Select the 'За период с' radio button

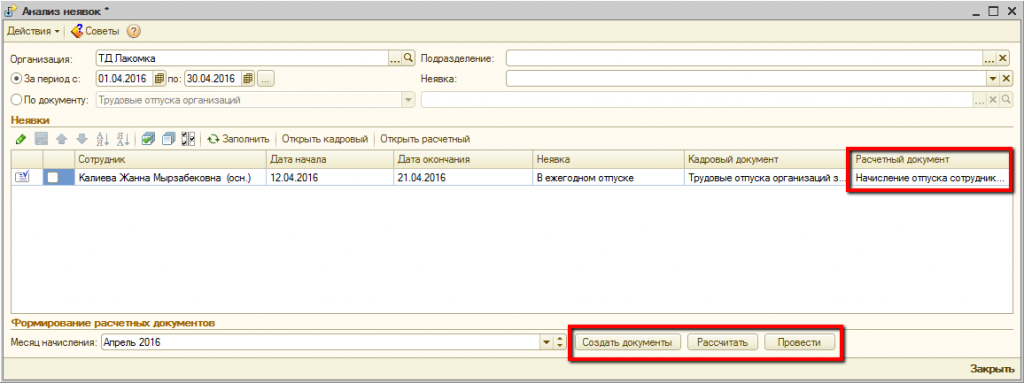16,79
